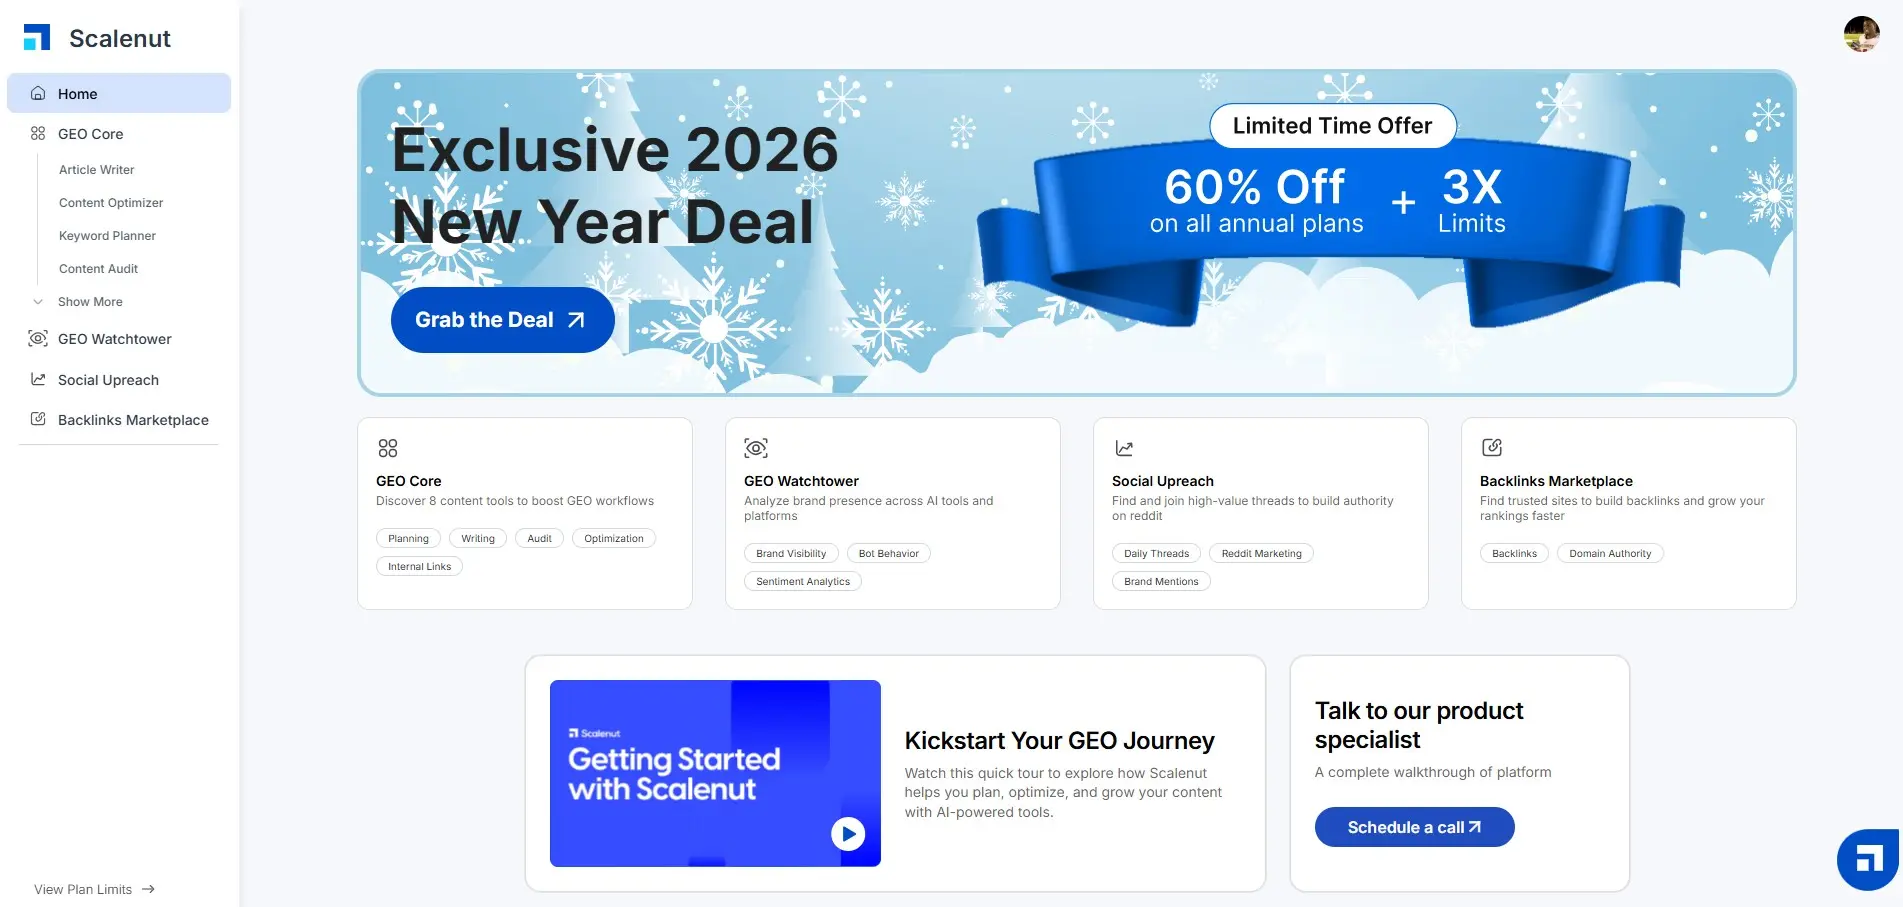Image resolution: width=1903 pixels, height=907 pixels.
Task: Click the Scalenut logo icon in sidebar
Action: click(x=37, y=38)
